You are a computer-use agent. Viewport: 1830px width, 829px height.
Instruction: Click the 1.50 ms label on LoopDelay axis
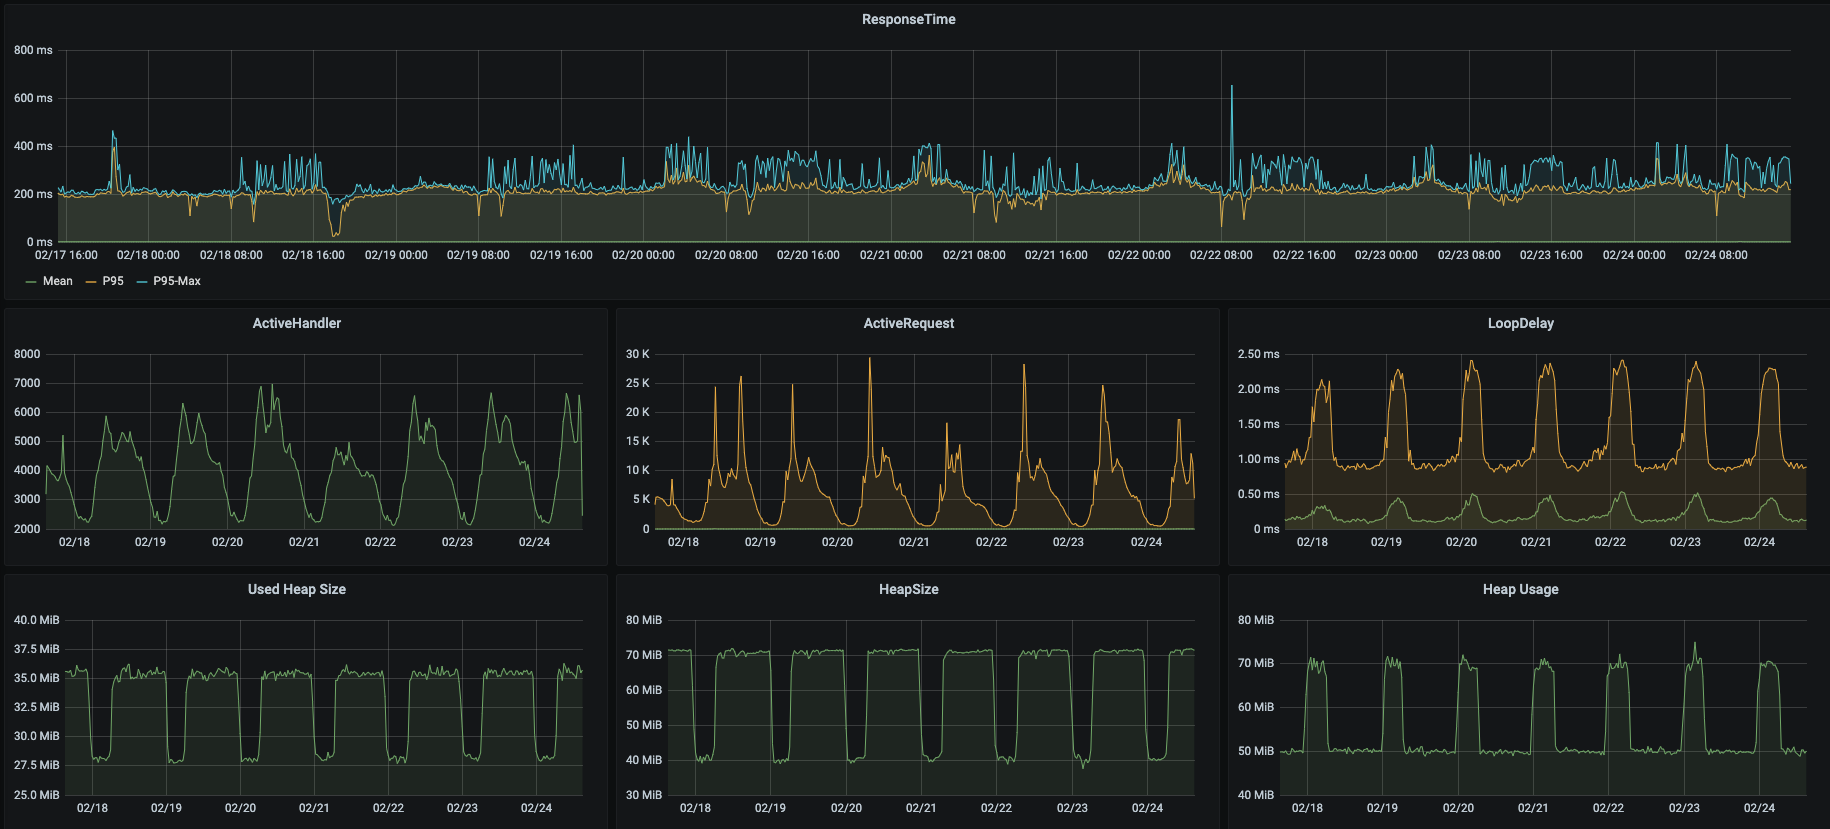point(1258,424)
